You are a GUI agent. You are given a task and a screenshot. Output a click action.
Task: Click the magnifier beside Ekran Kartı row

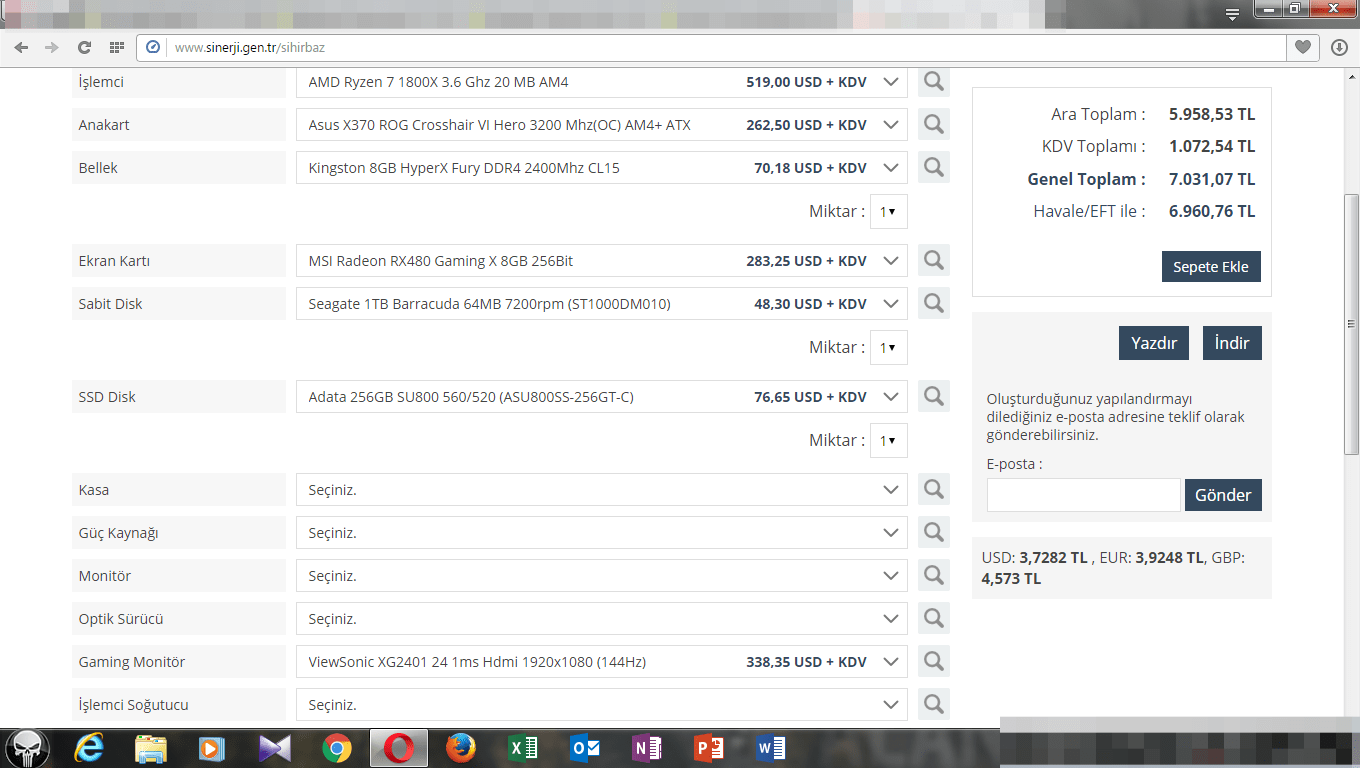point(934,261)
